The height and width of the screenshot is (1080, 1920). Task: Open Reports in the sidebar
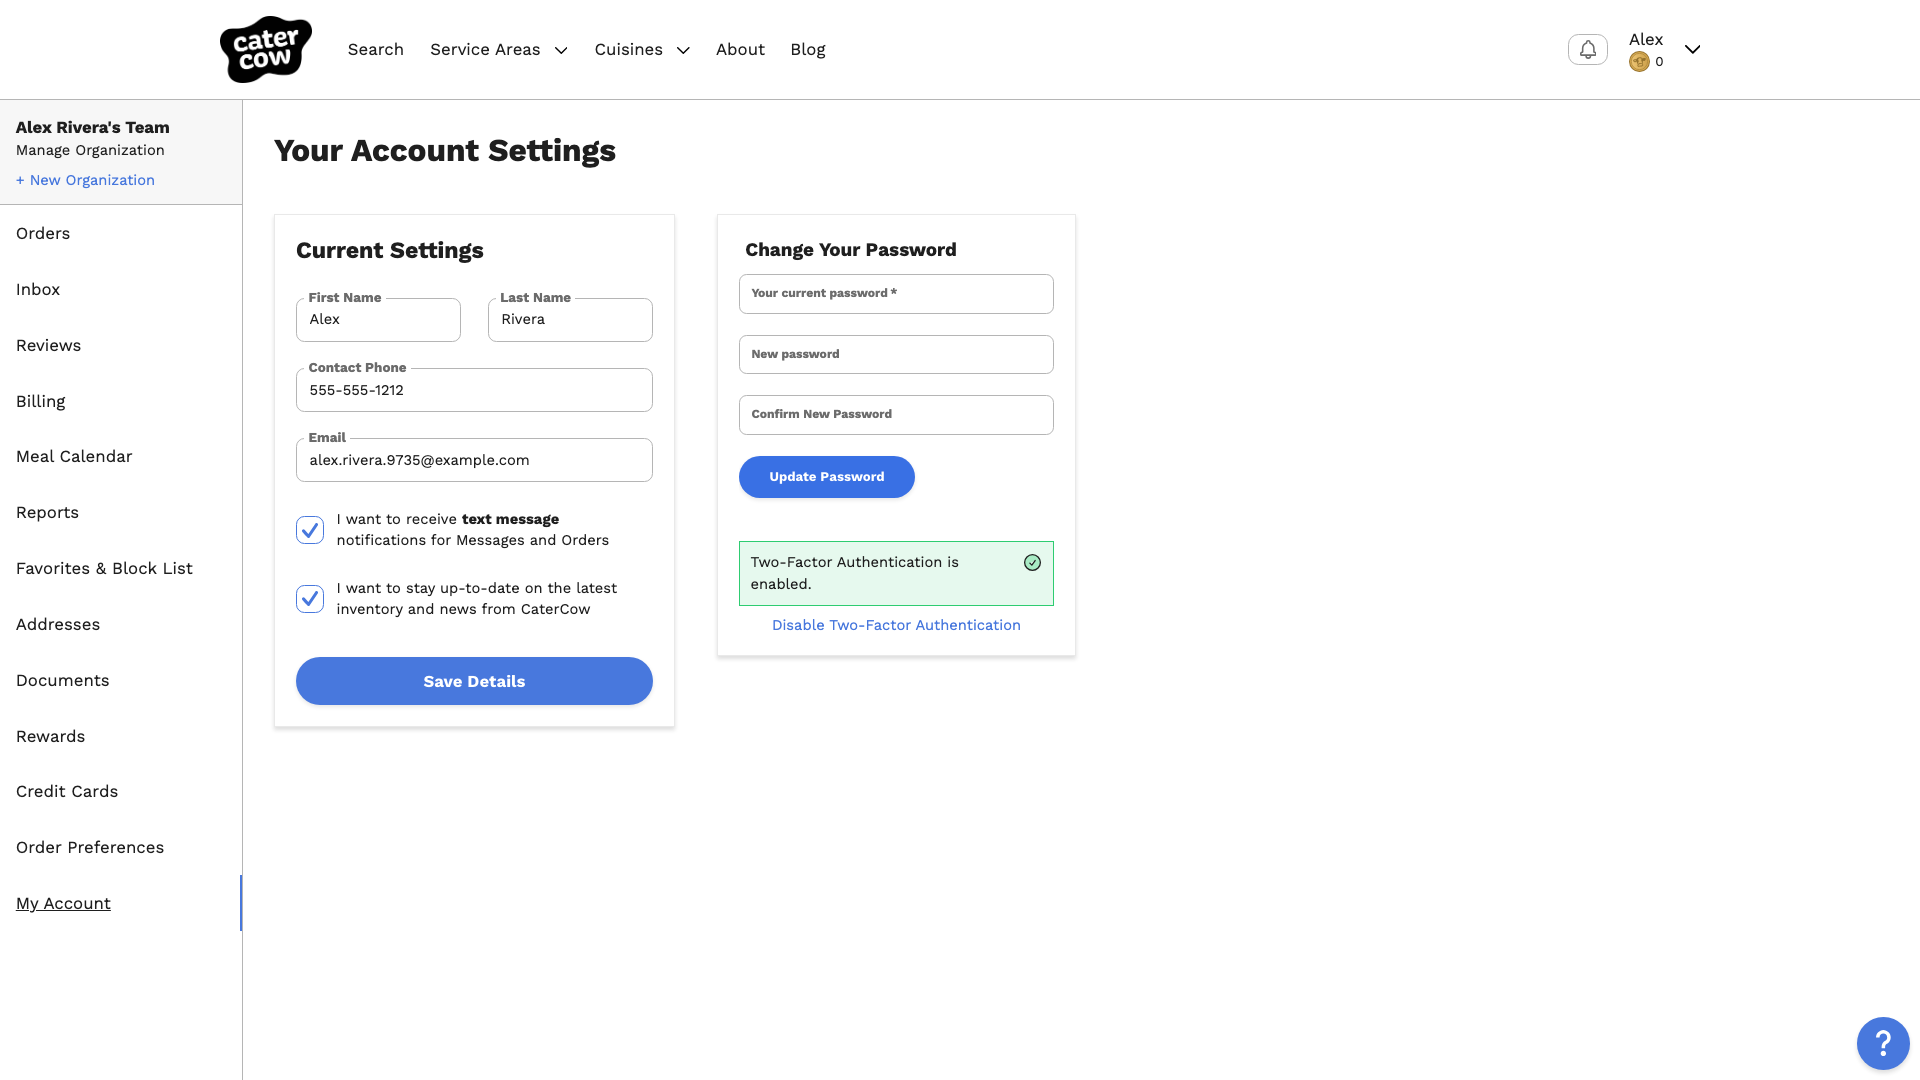click(47, 512)
